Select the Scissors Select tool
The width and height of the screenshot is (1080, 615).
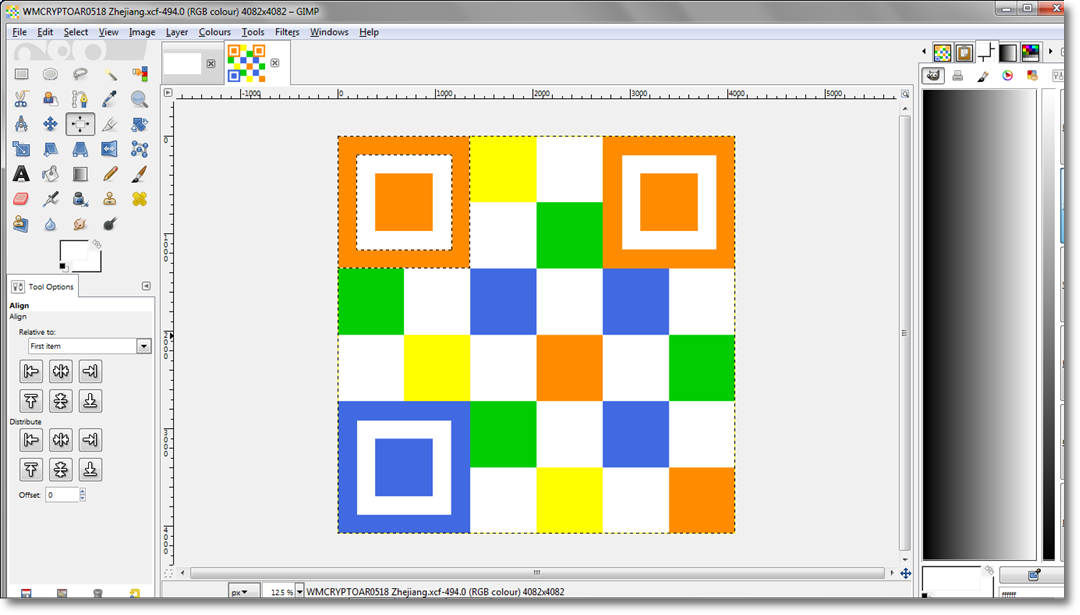pyautogui.click(x=21, y=99)
